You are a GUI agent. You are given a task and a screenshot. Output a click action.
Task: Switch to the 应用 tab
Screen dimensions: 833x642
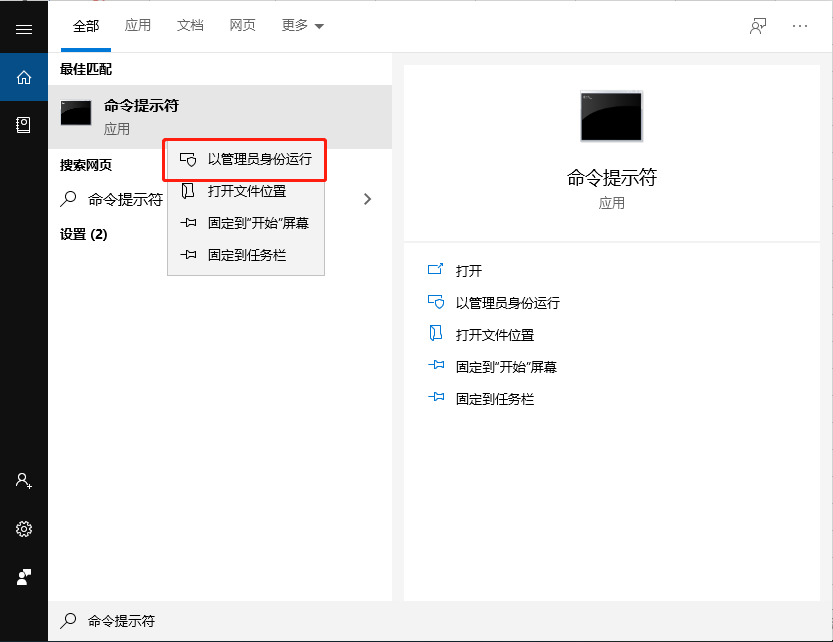pyautogui.click(x=138, y=25)
